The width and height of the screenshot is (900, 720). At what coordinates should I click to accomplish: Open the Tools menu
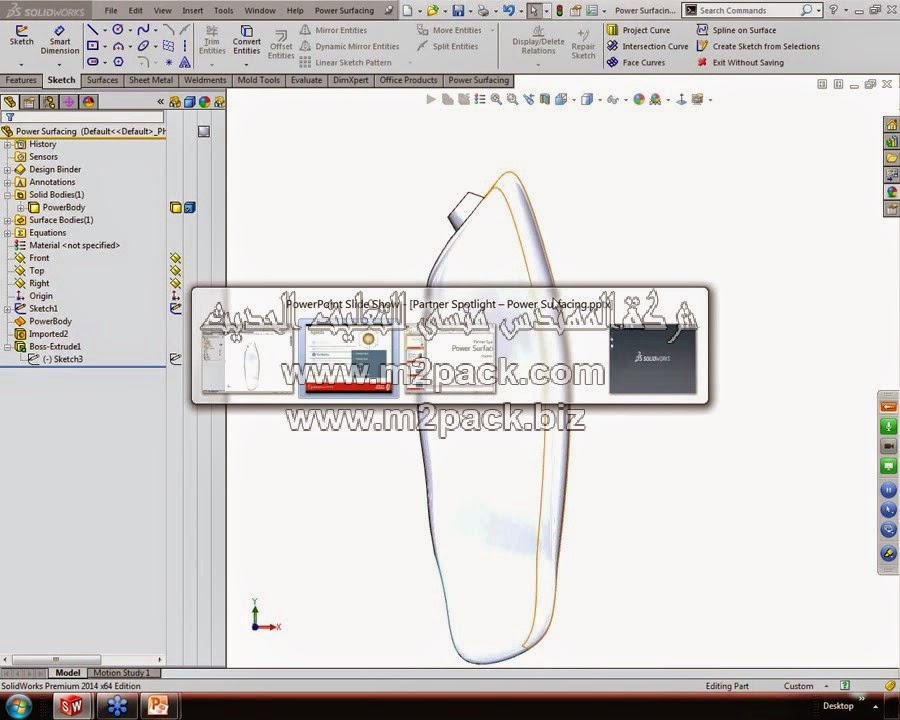(x=223, y=10)
